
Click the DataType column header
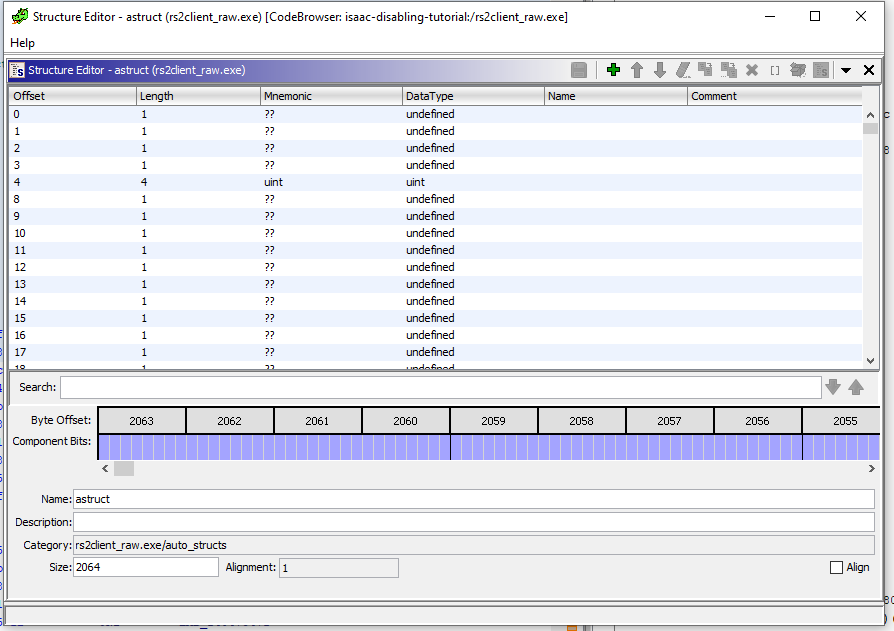coord(473,96)
